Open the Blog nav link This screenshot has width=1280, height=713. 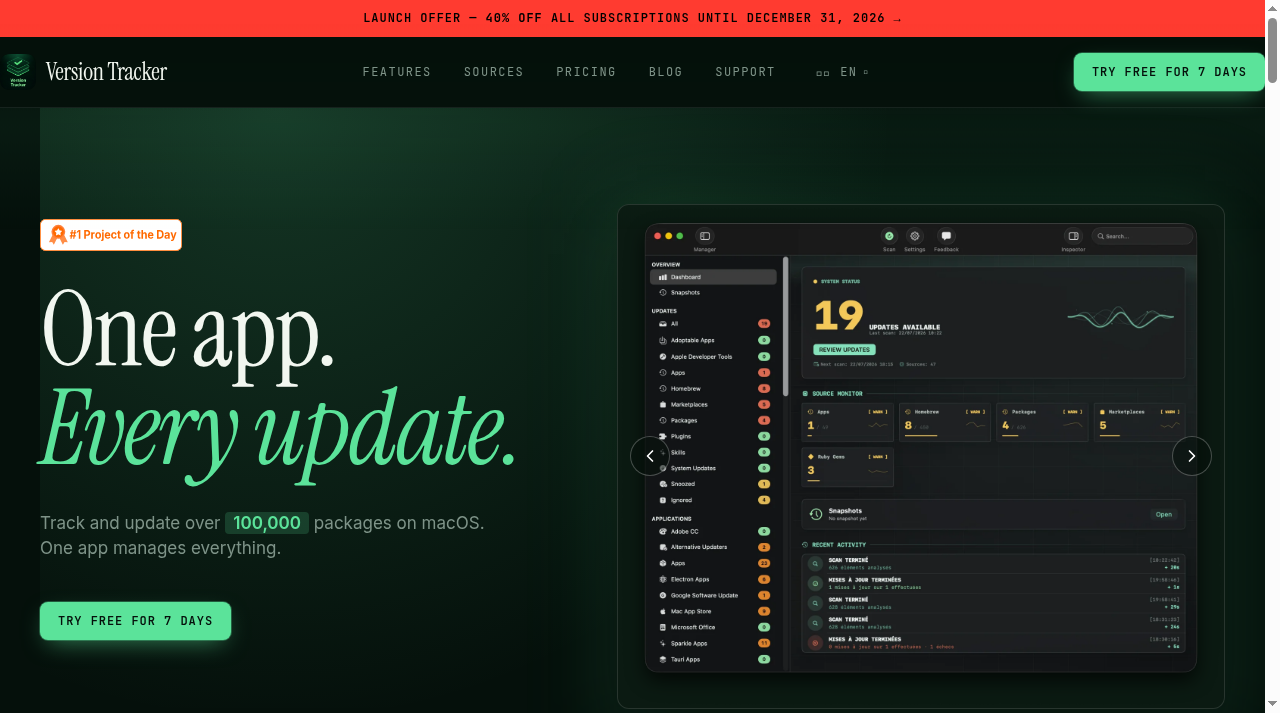click(666, 72)
